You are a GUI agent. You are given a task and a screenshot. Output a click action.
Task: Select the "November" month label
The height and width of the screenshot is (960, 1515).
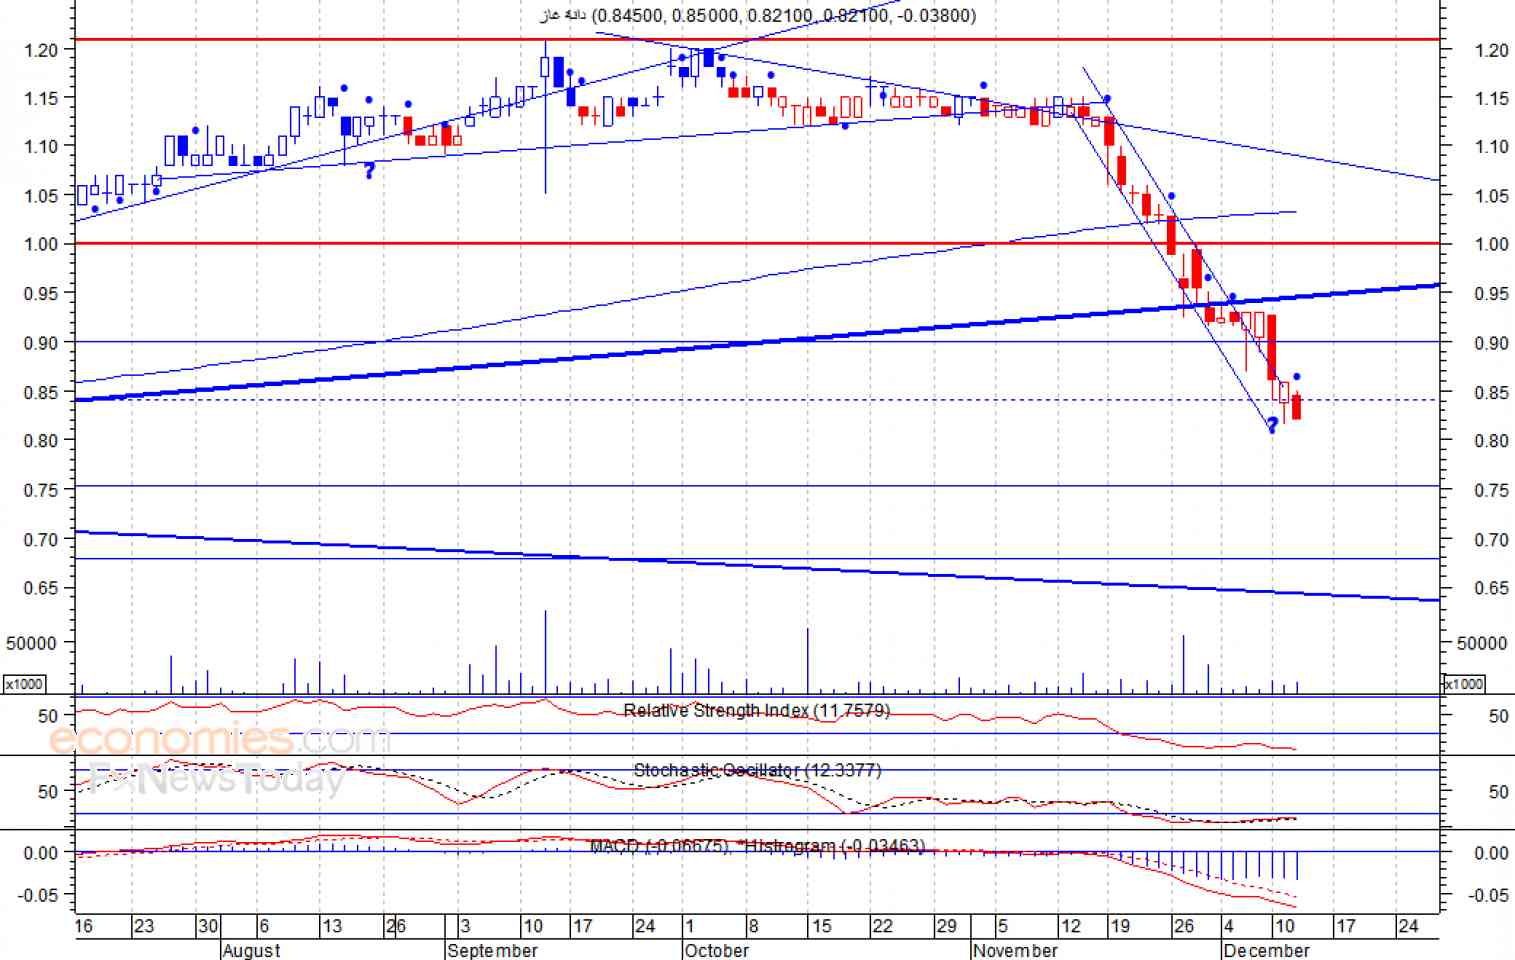(x=1015, y=950)
